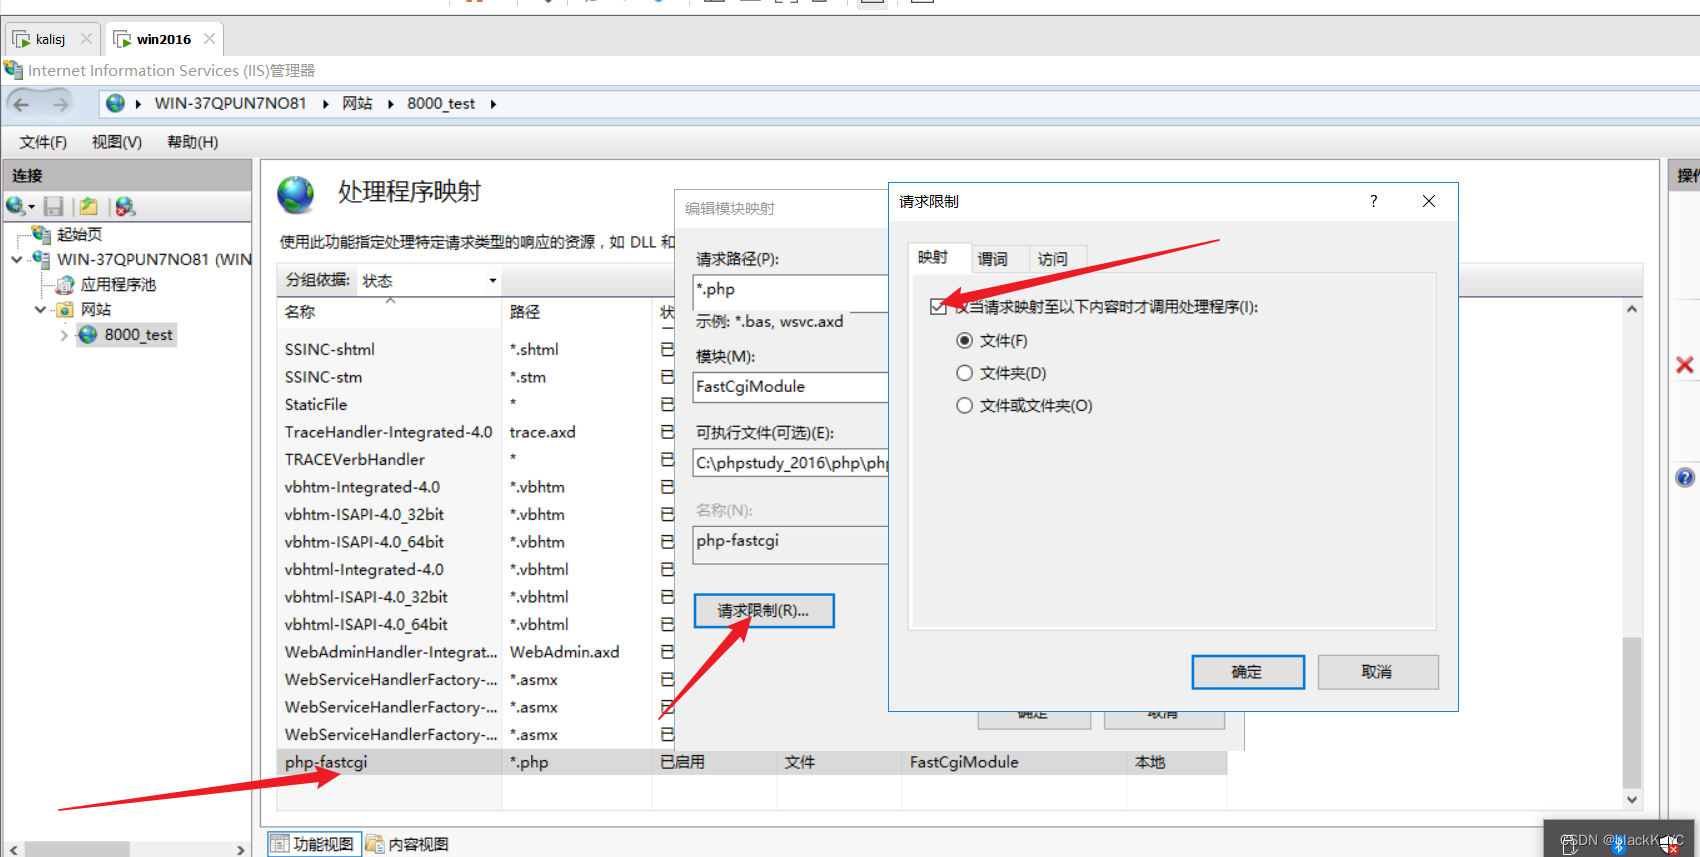The image size is (1700, 857).
Task: Click the WIN-37QPUN7NO81 server icon in tree
Action: click(41, 259)
